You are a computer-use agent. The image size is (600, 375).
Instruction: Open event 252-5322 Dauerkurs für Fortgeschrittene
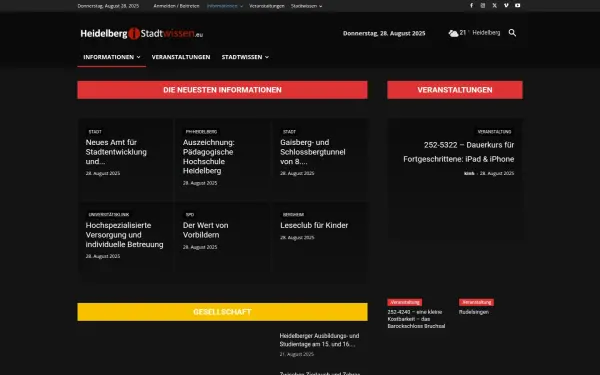[458, 152]
